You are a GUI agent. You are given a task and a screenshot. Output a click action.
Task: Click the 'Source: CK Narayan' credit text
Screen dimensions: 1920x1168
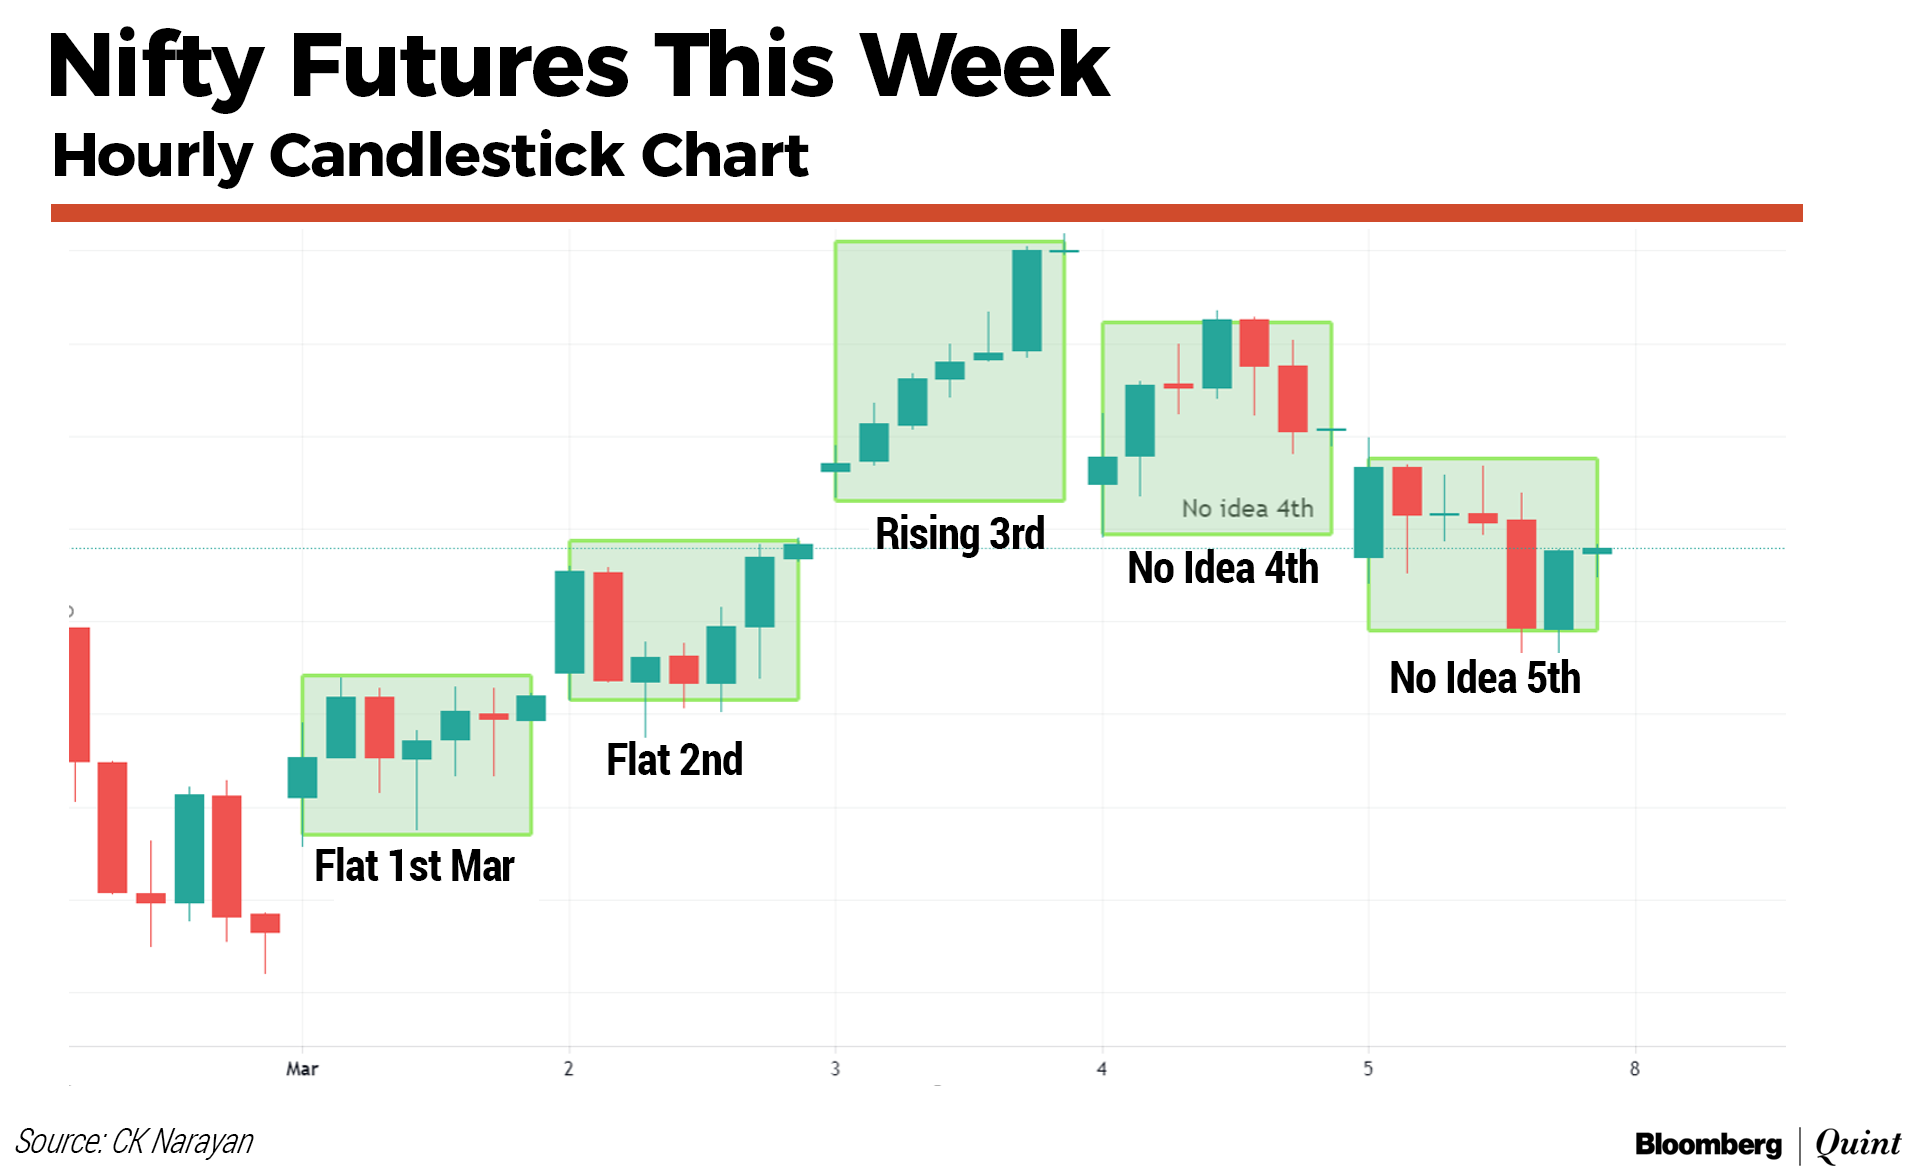[x=134, y=1141]
